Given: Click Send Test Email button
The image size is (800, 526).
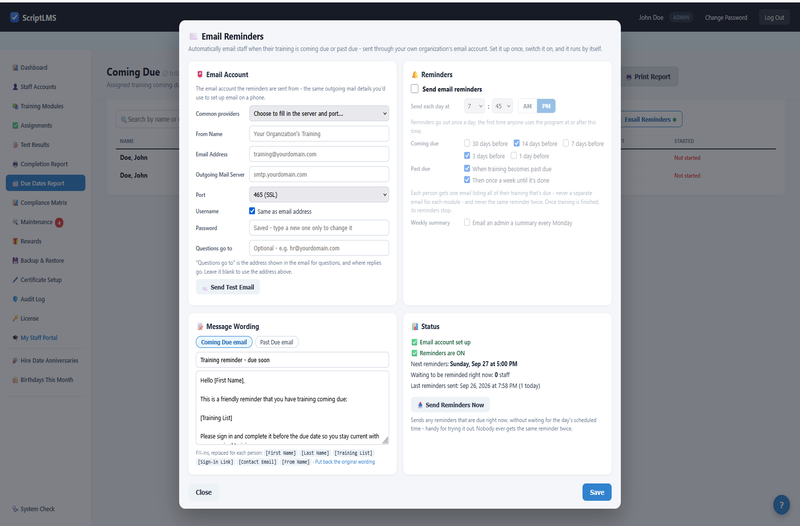Looking at the screenshot, I should tap(228, 287).
